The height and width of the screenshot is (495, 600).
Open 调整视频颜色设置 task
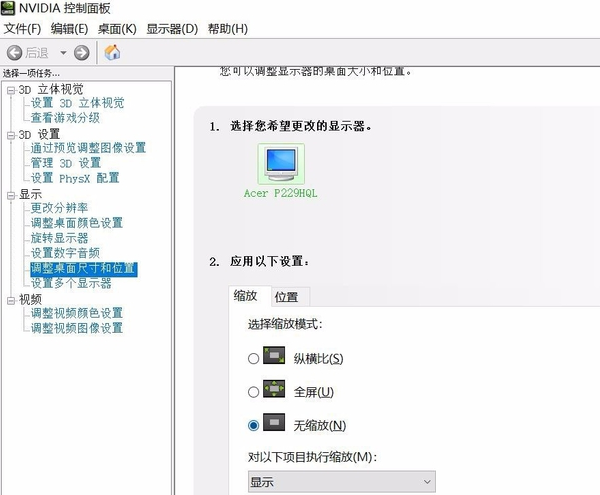coord(77,313)
